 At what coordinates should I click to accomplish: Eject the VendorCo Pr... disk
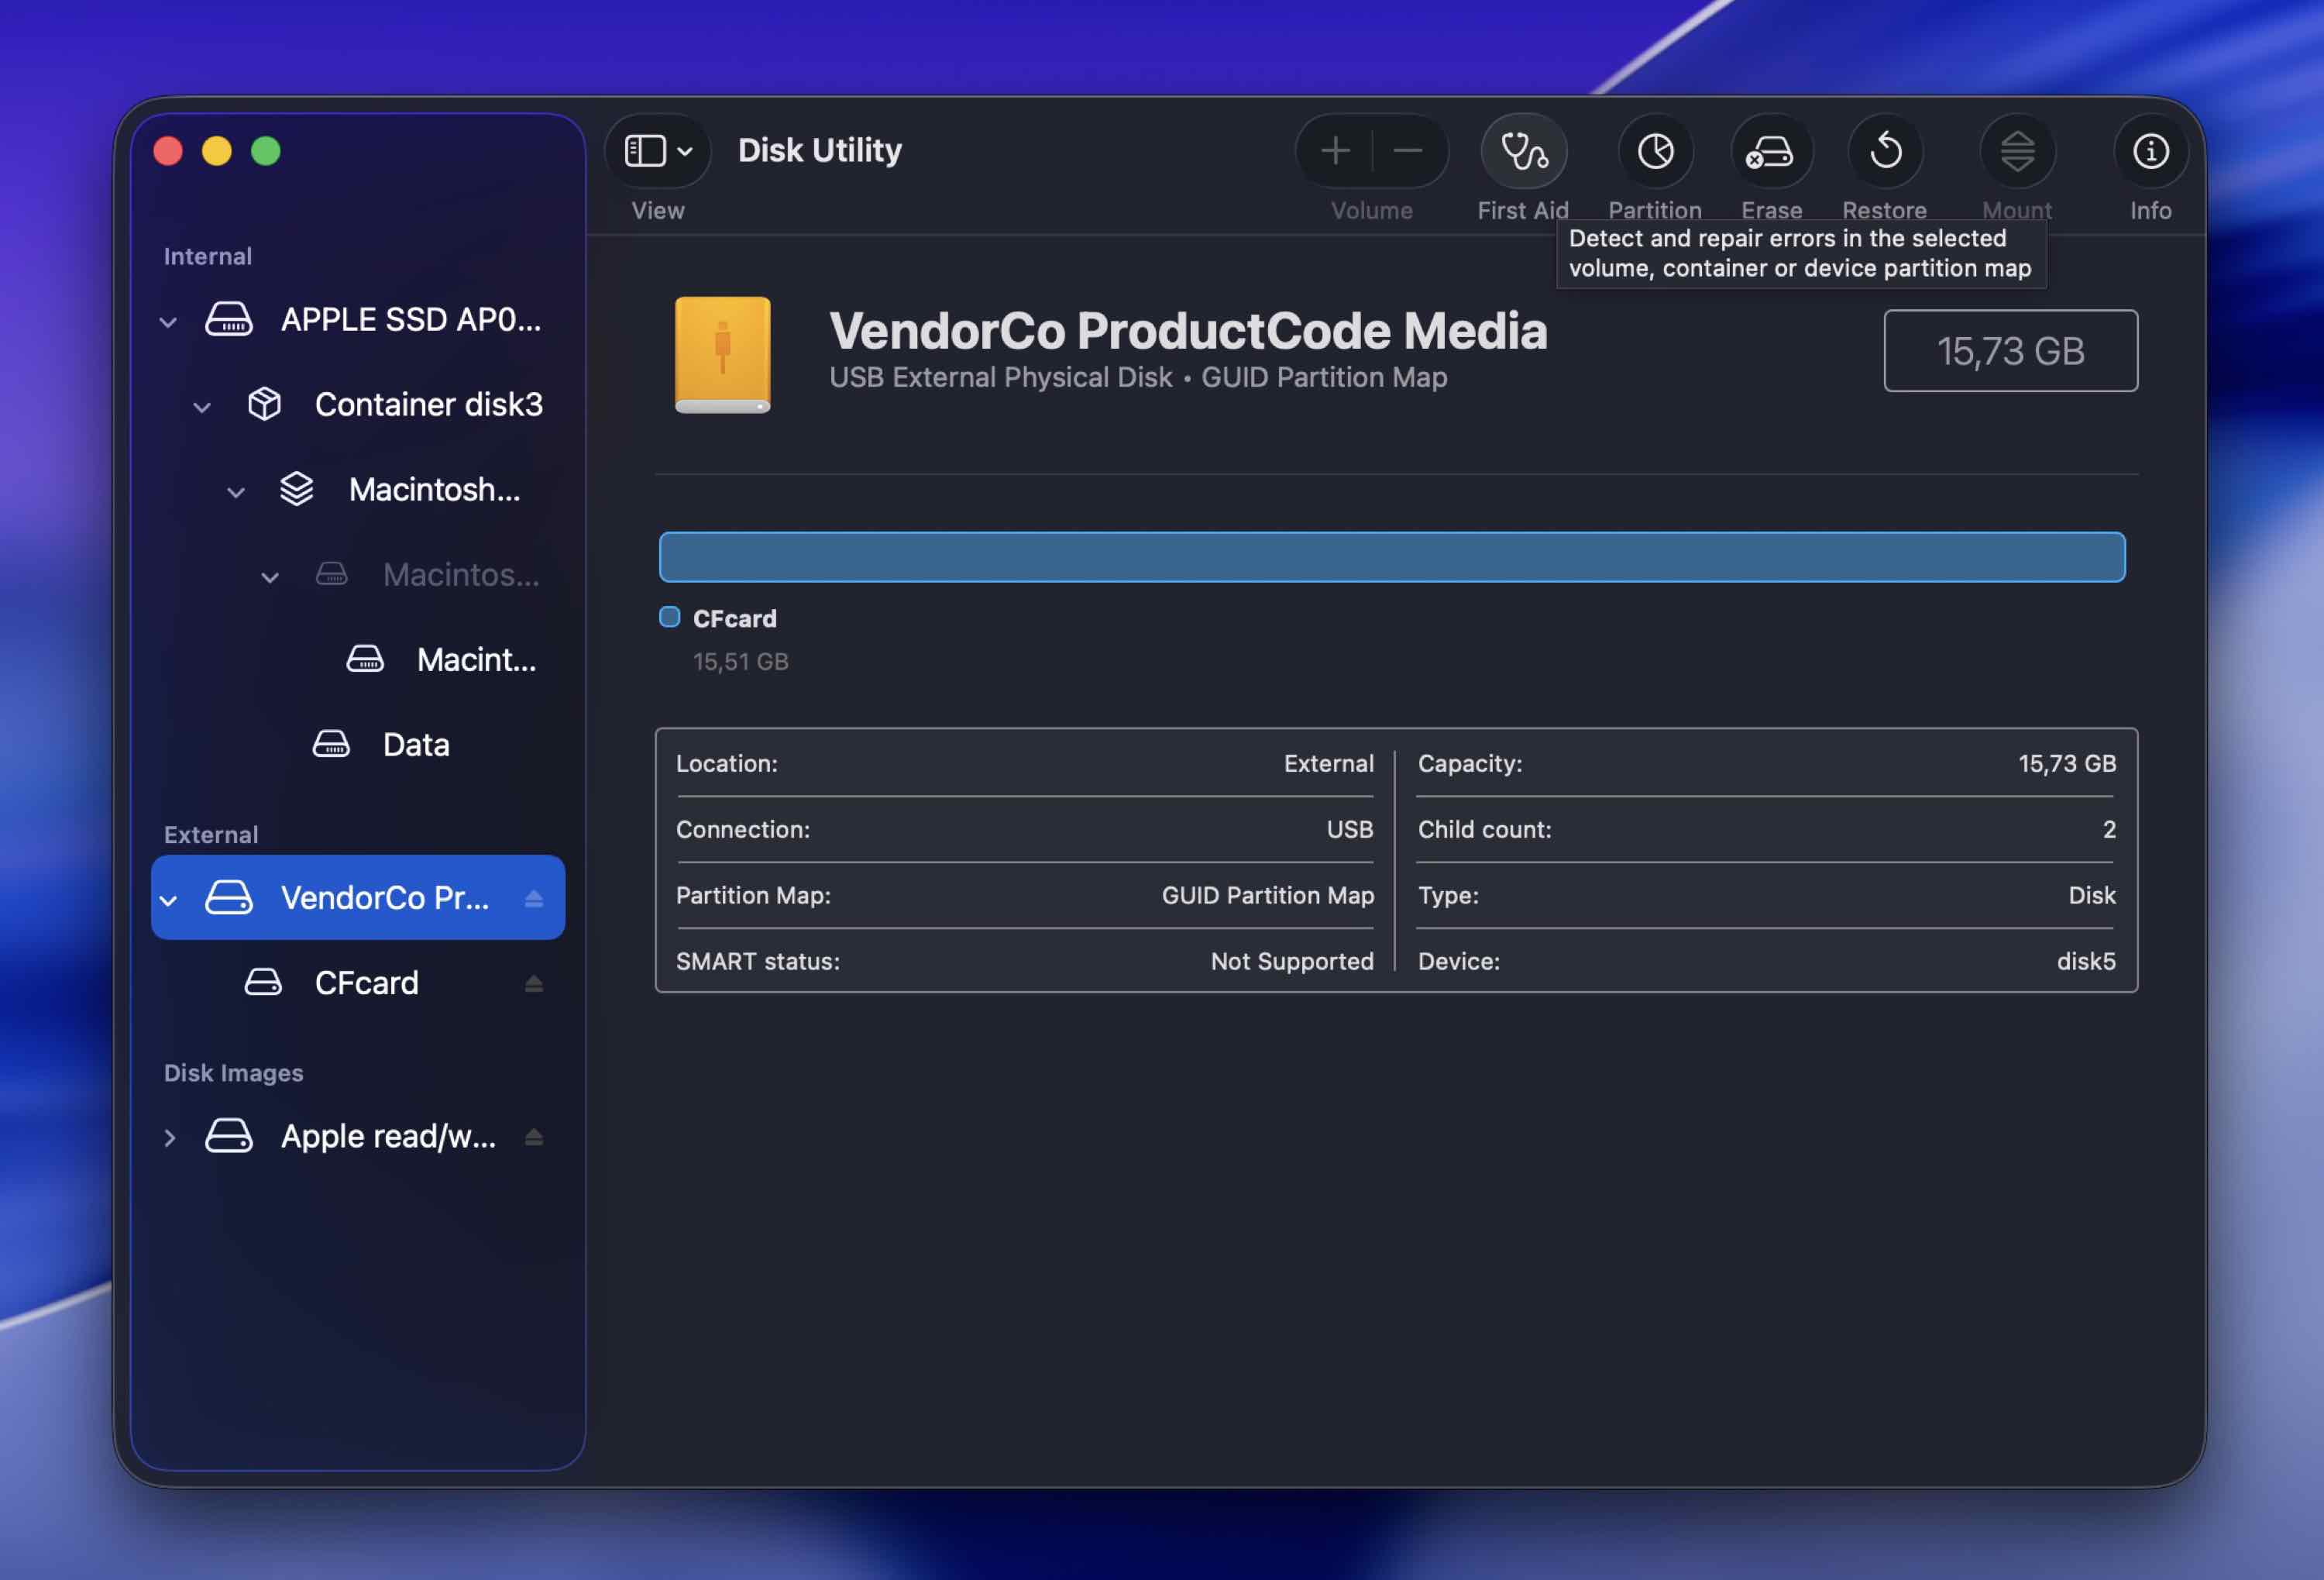pyautogui.click(x=534, y=898)
